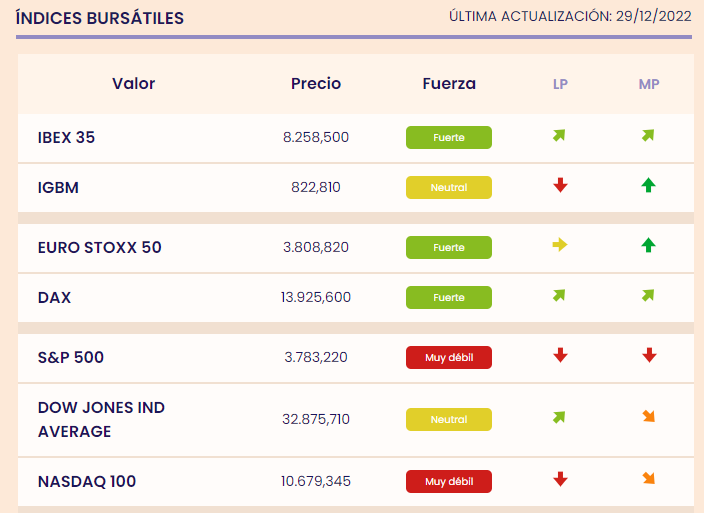Select the LP column header
This screenshot has height=513, width=704.
click(560, 84)
